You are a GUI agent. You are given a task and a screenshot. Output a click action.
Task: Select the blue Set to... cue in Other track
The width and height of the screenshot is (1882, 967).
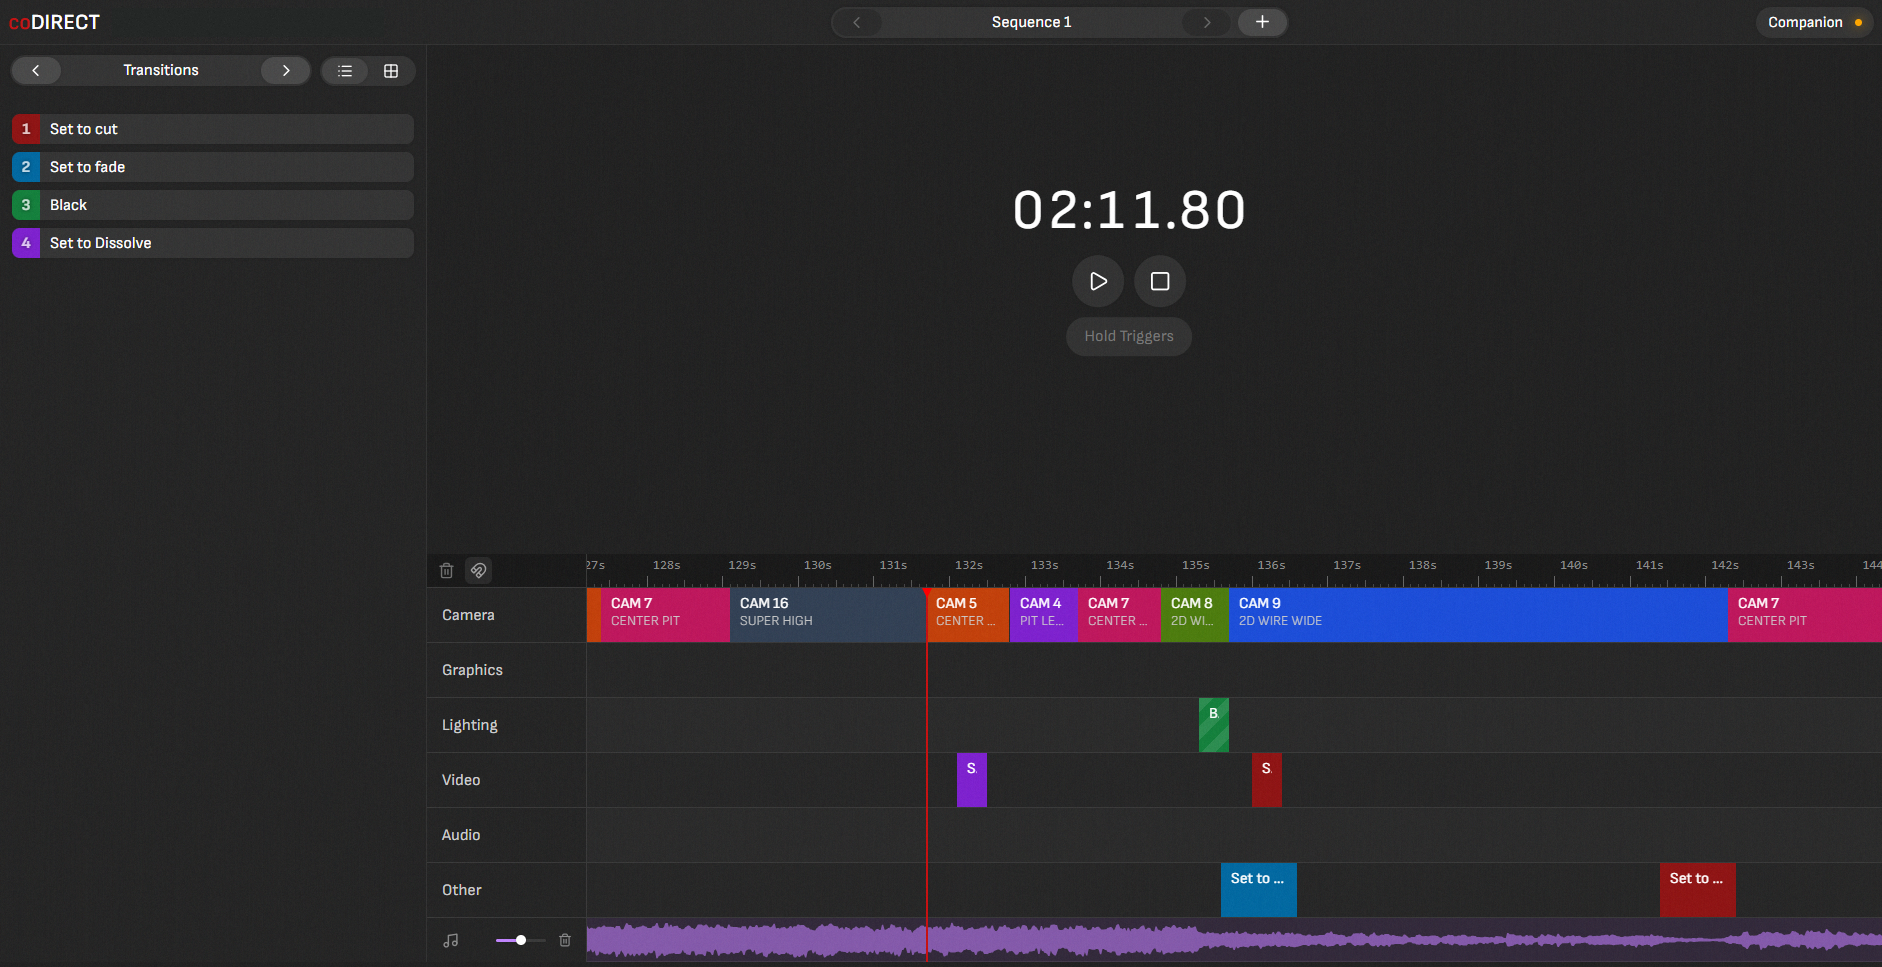tap(1259, 890)
